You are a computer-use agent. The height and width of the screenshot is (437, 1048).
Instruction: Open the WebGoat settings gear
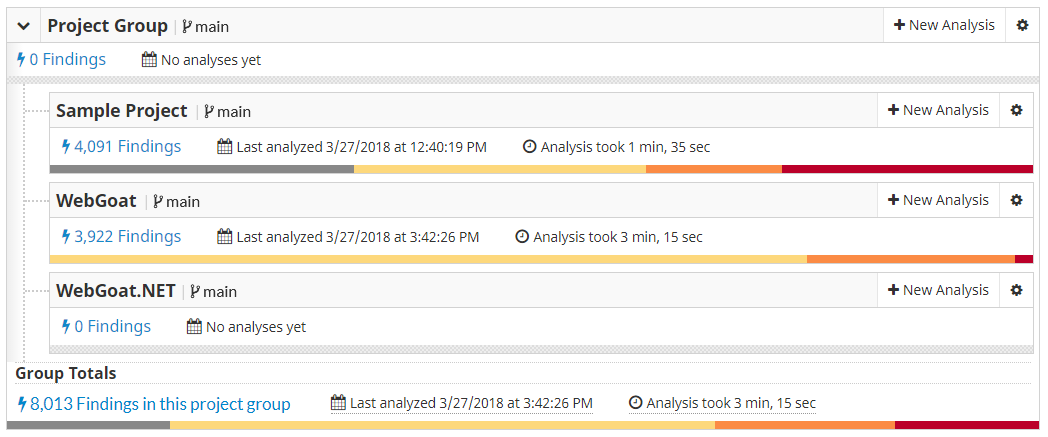coord(1017,200)
